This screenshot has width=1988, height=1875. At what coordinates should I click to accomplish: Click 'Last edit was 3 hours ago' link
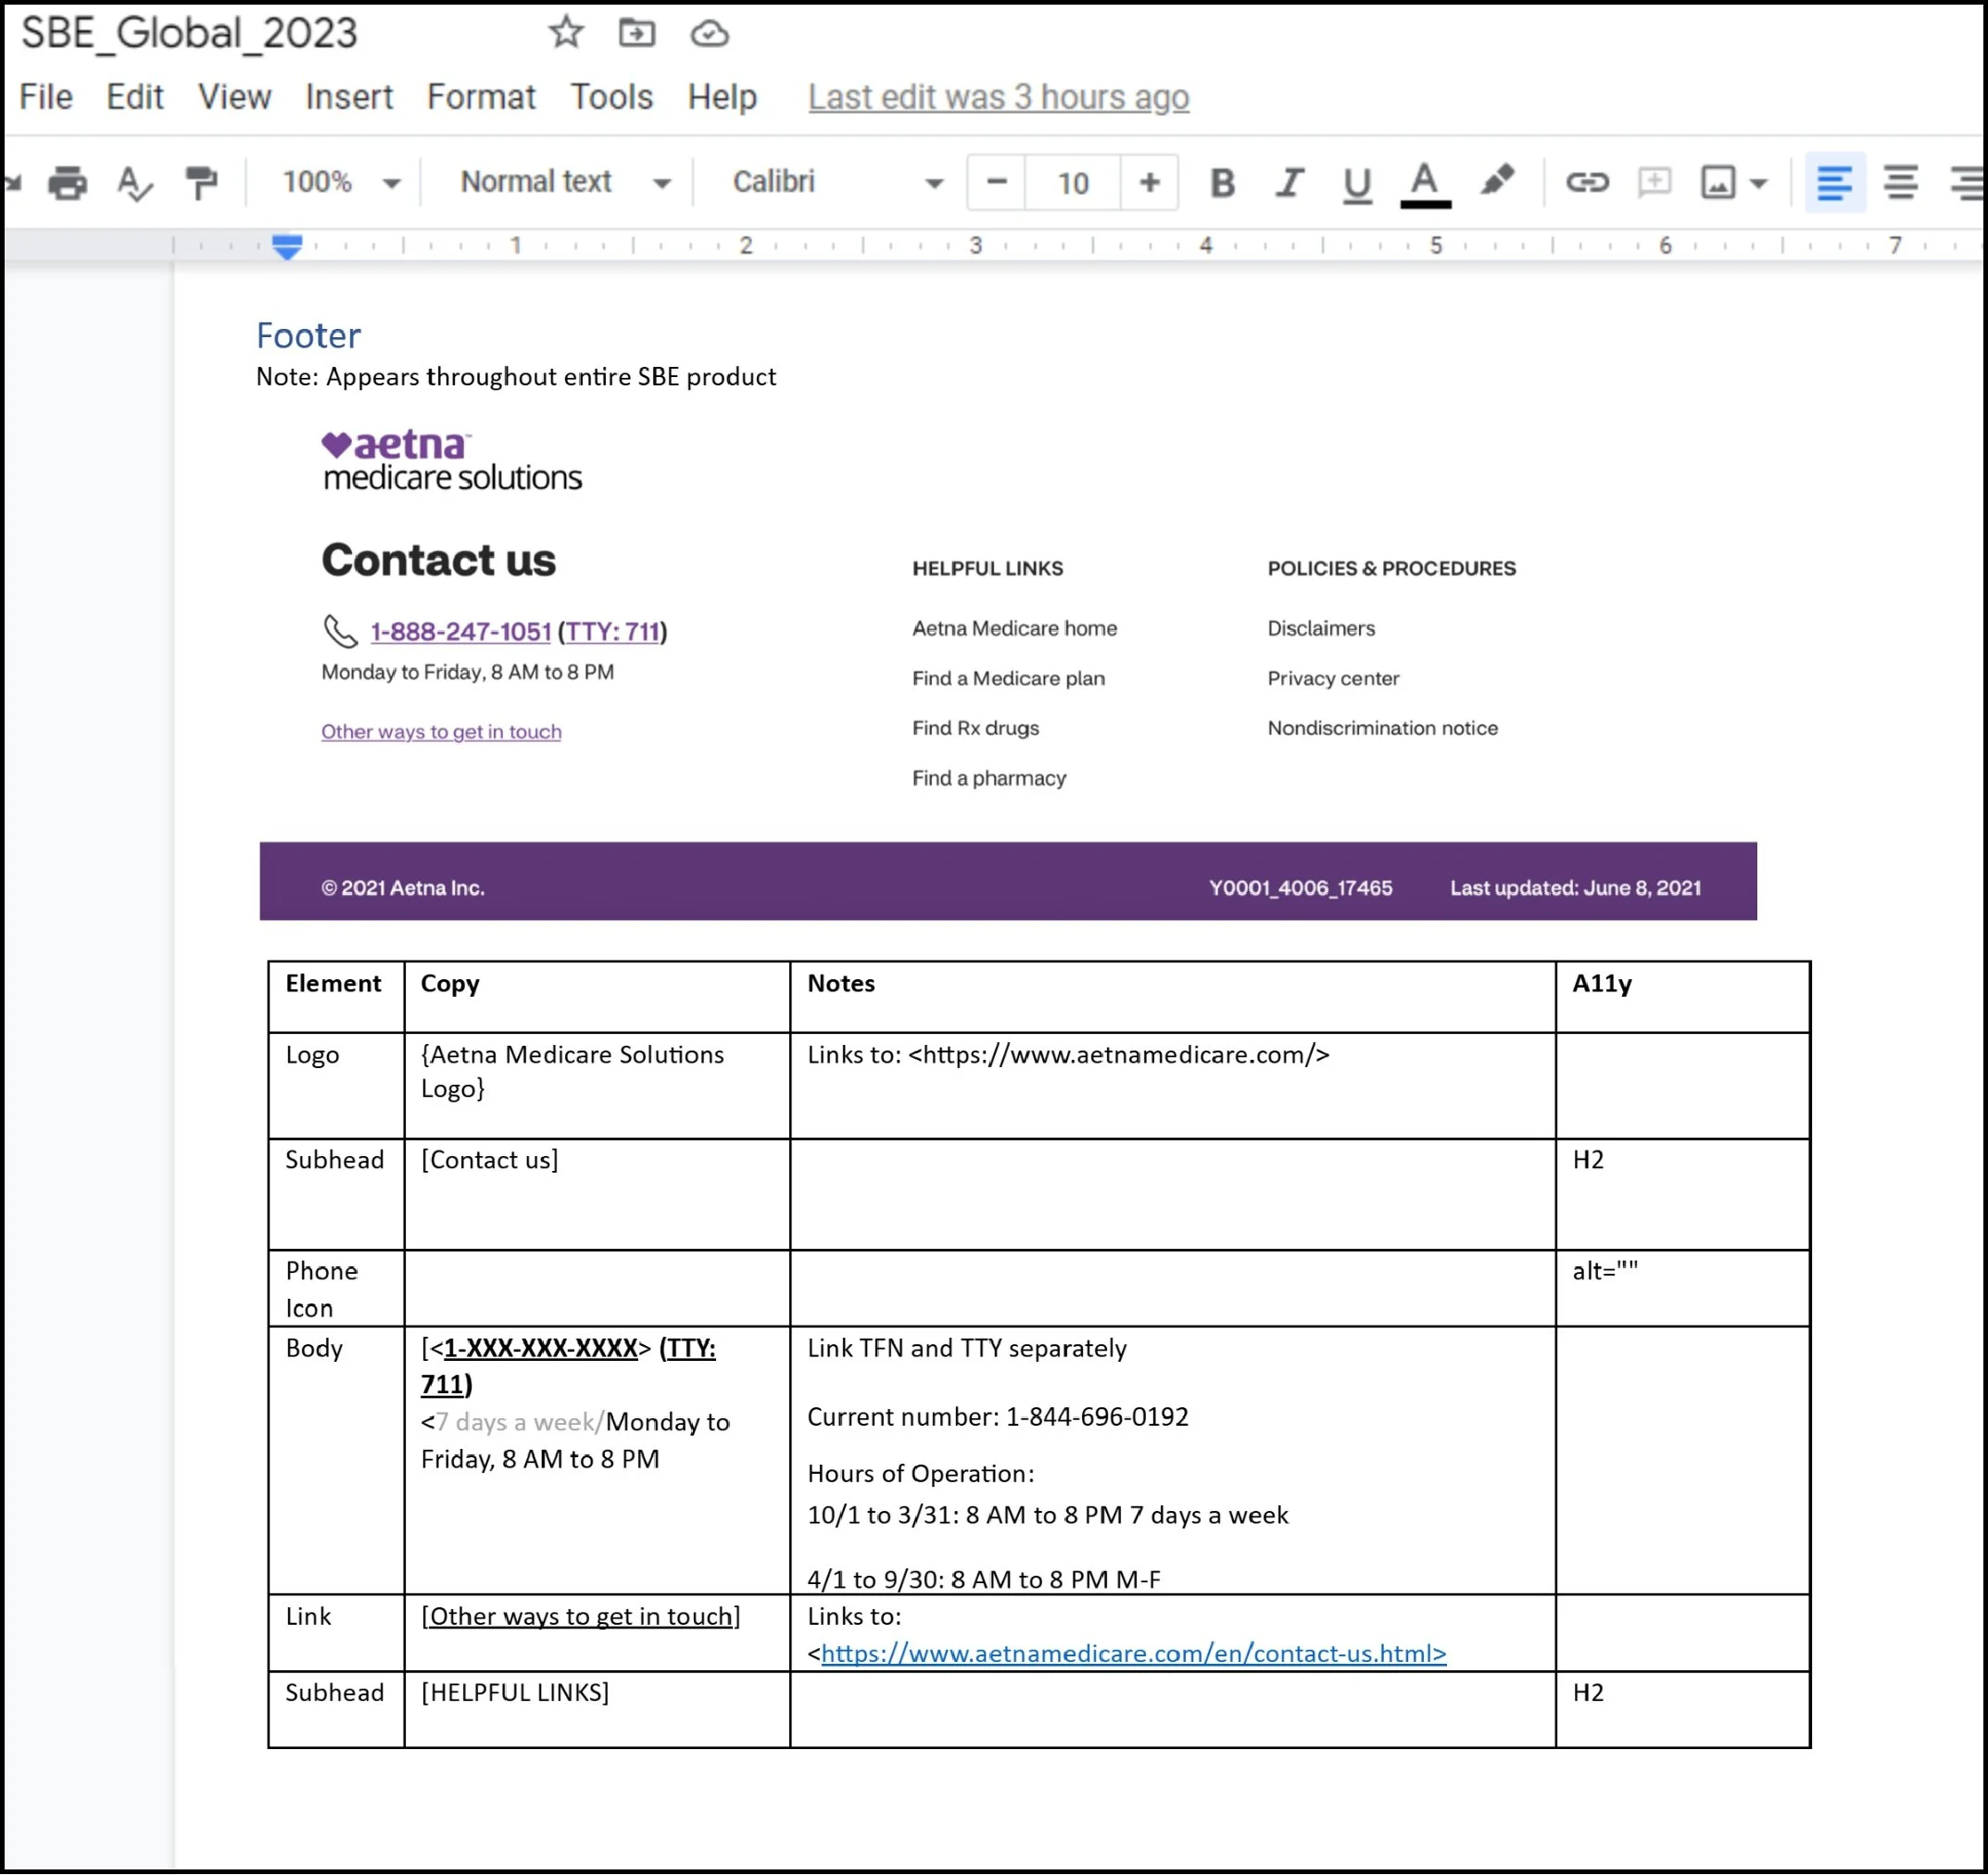click(998, 97)
